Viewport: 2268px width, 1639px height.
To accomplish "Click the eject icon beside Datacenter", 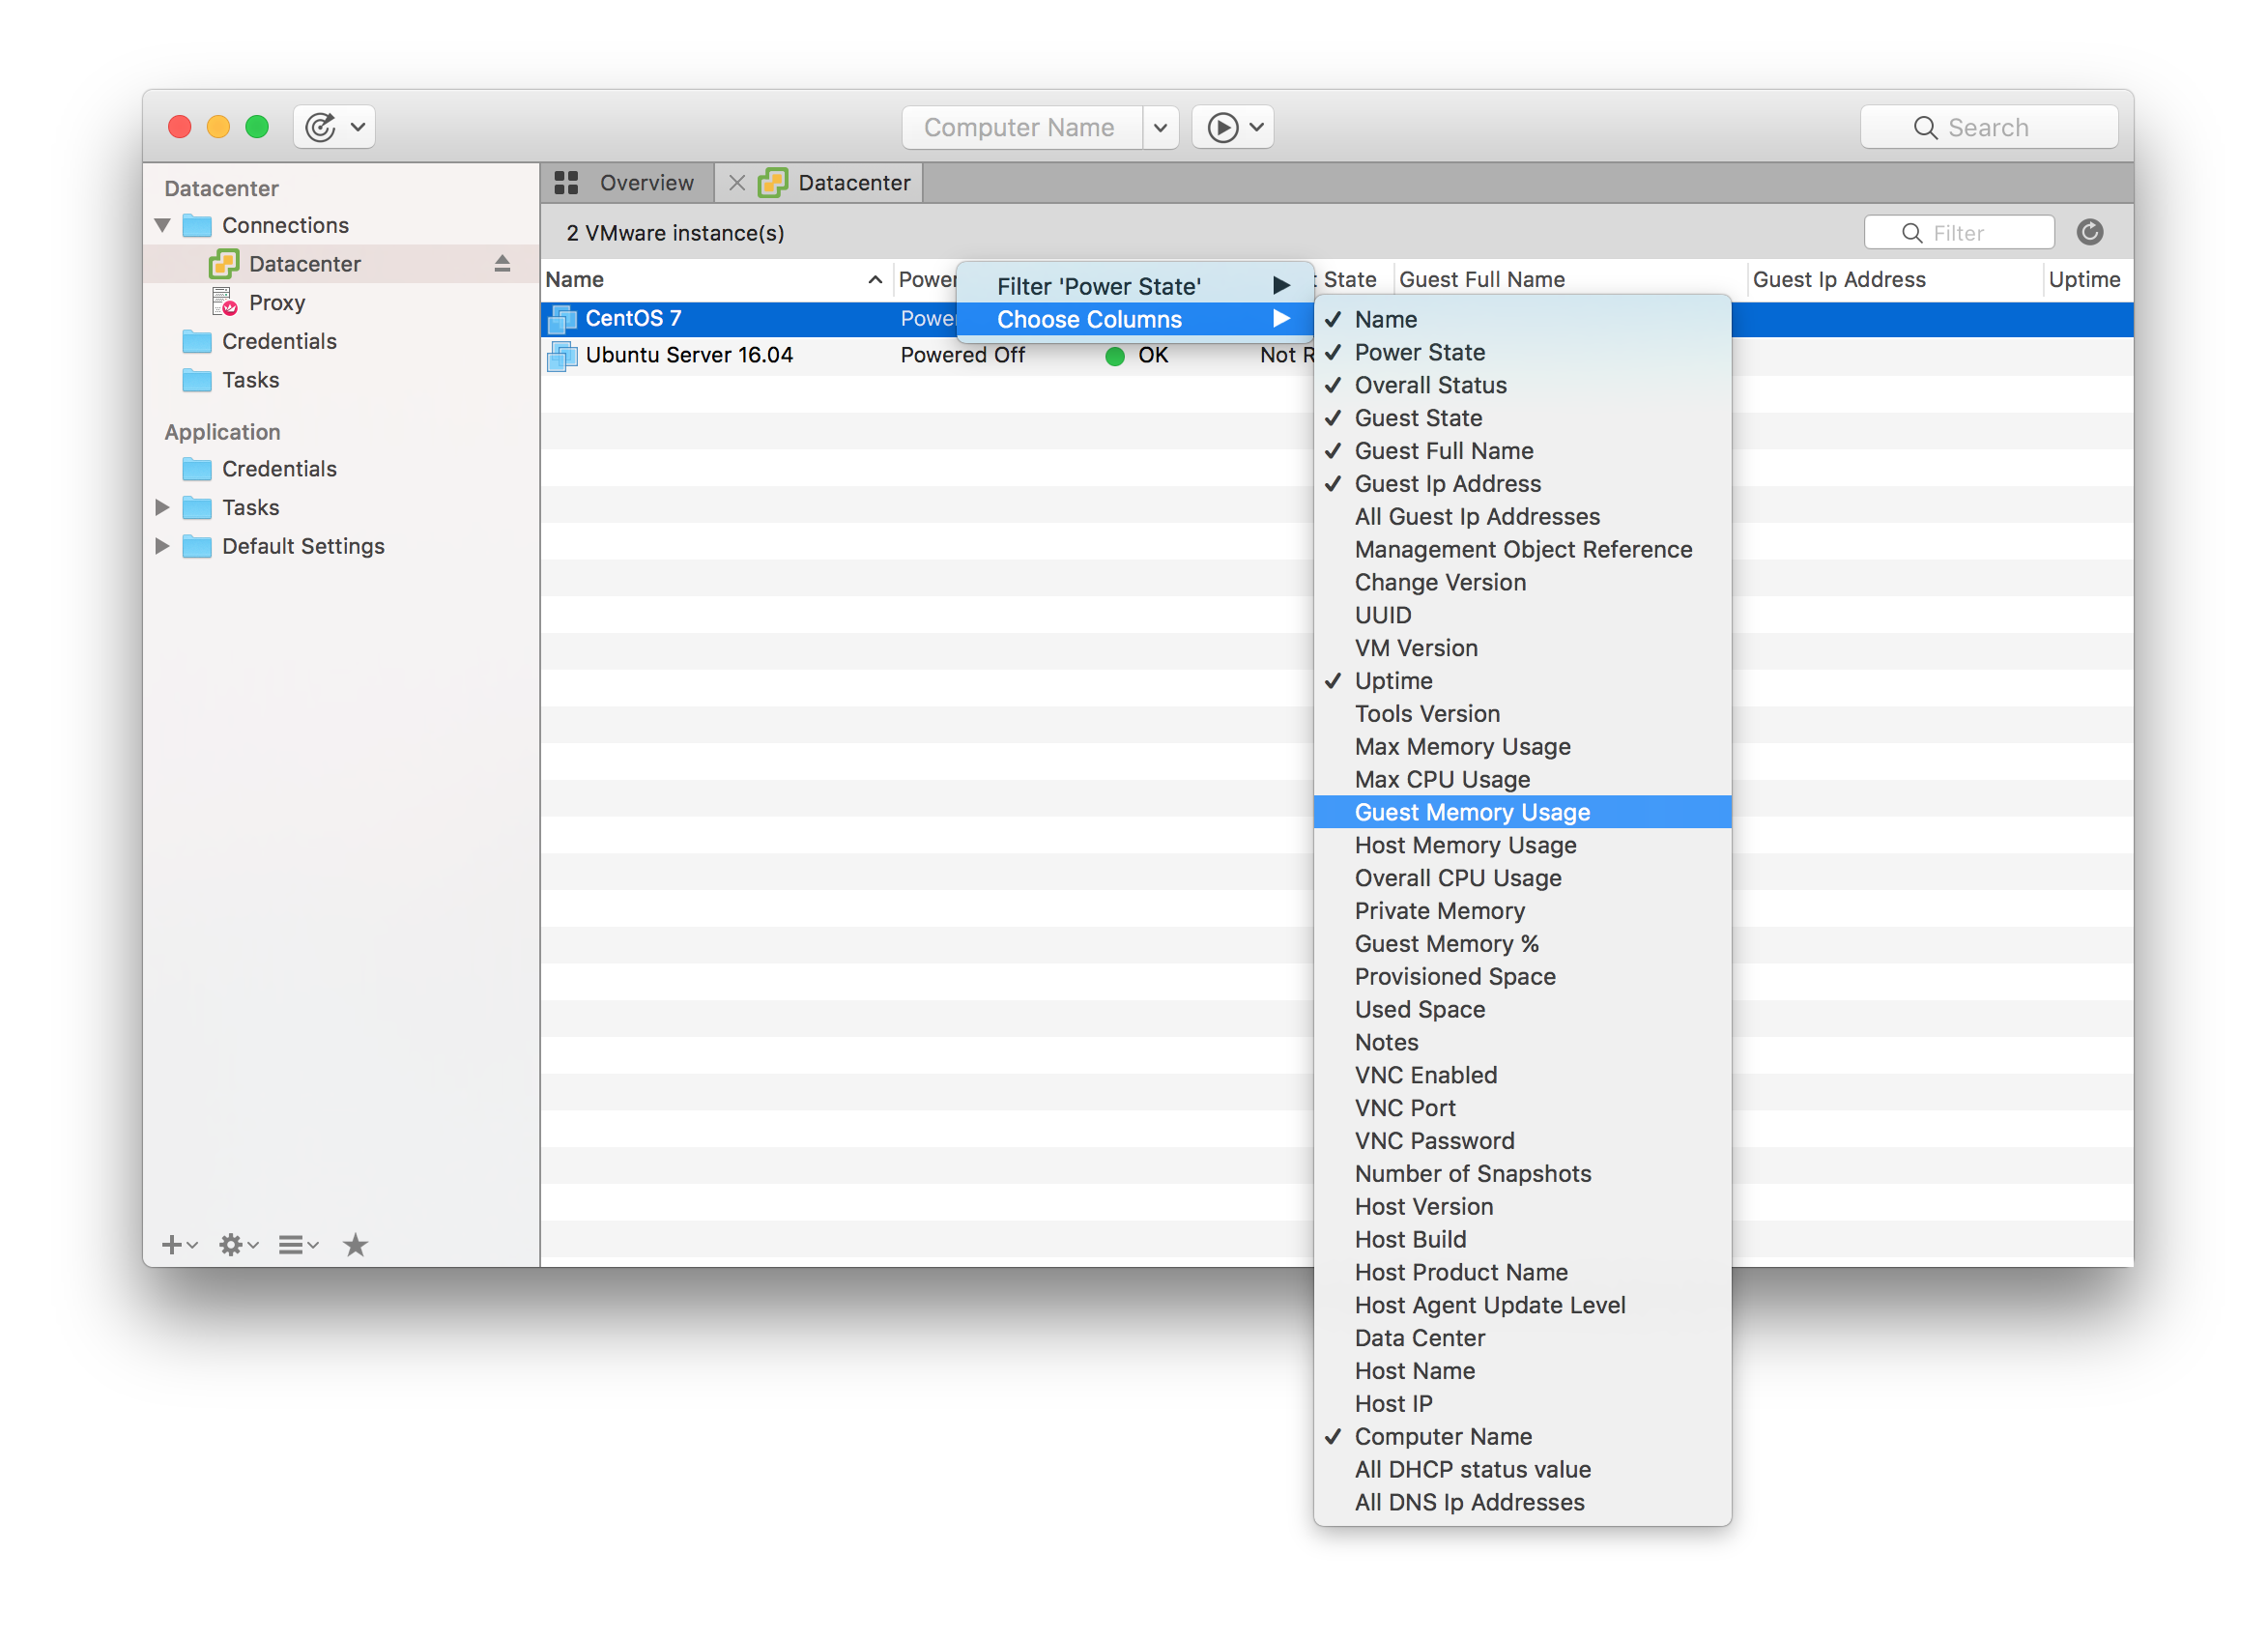I will click(502, 263).
